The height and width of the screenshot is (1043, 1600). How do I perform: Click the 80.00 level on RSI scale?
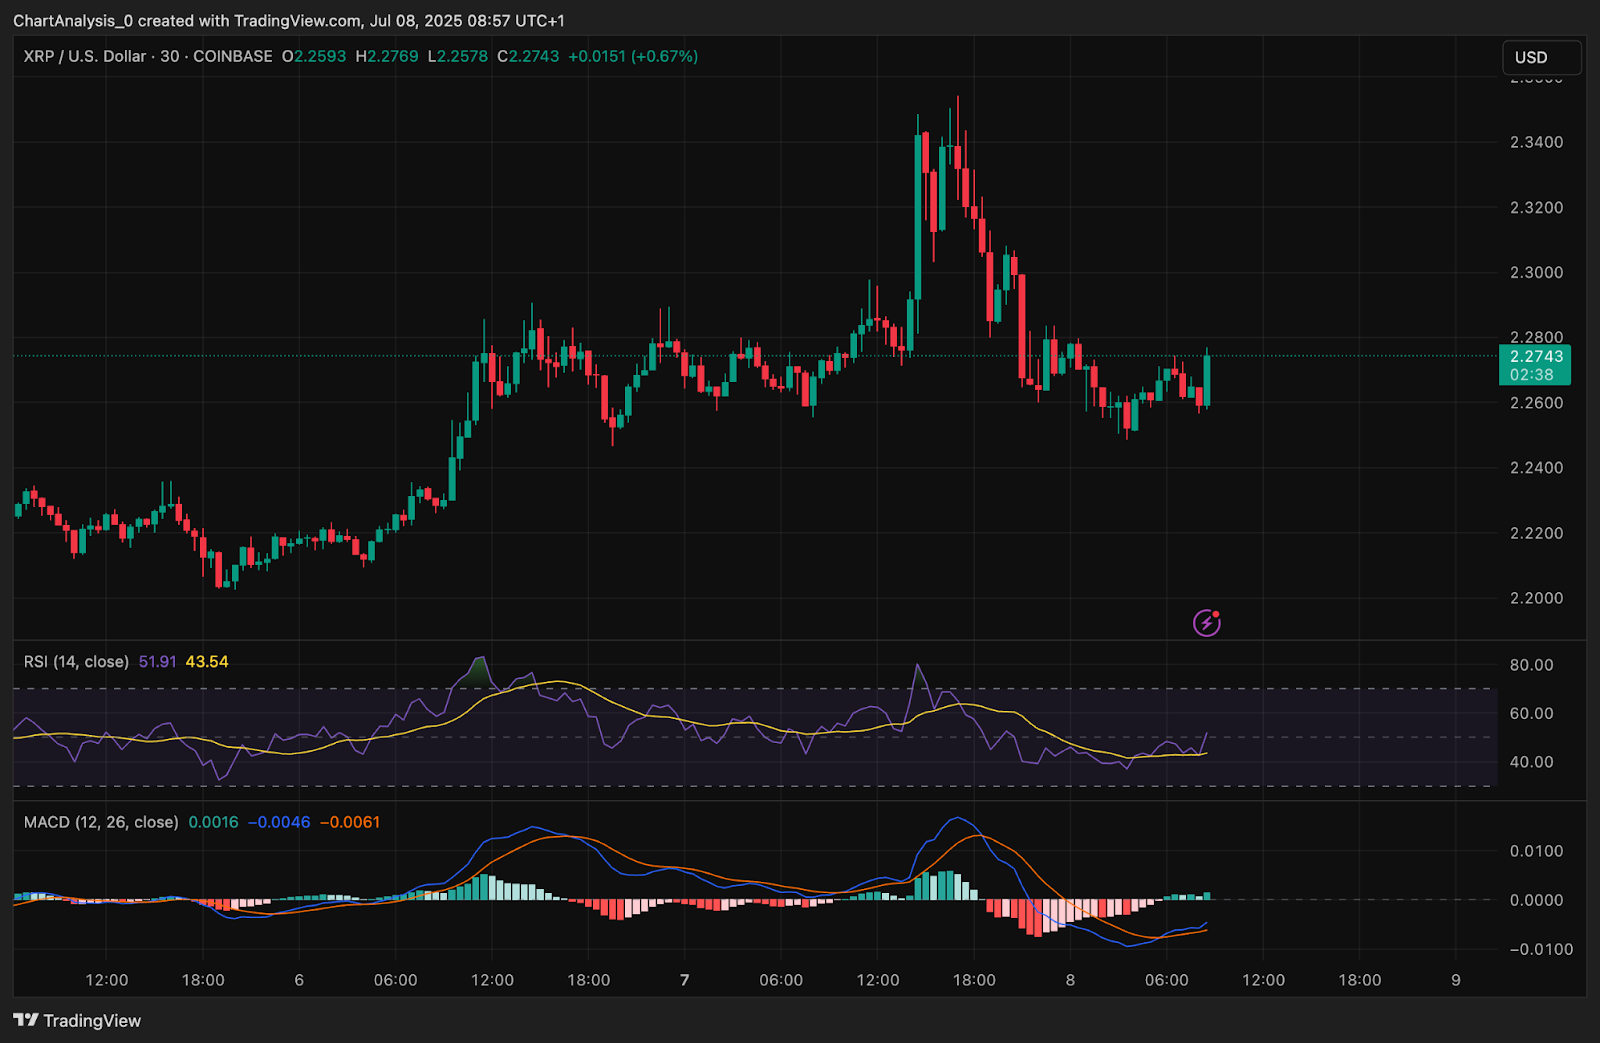(x=1531, y=665)
